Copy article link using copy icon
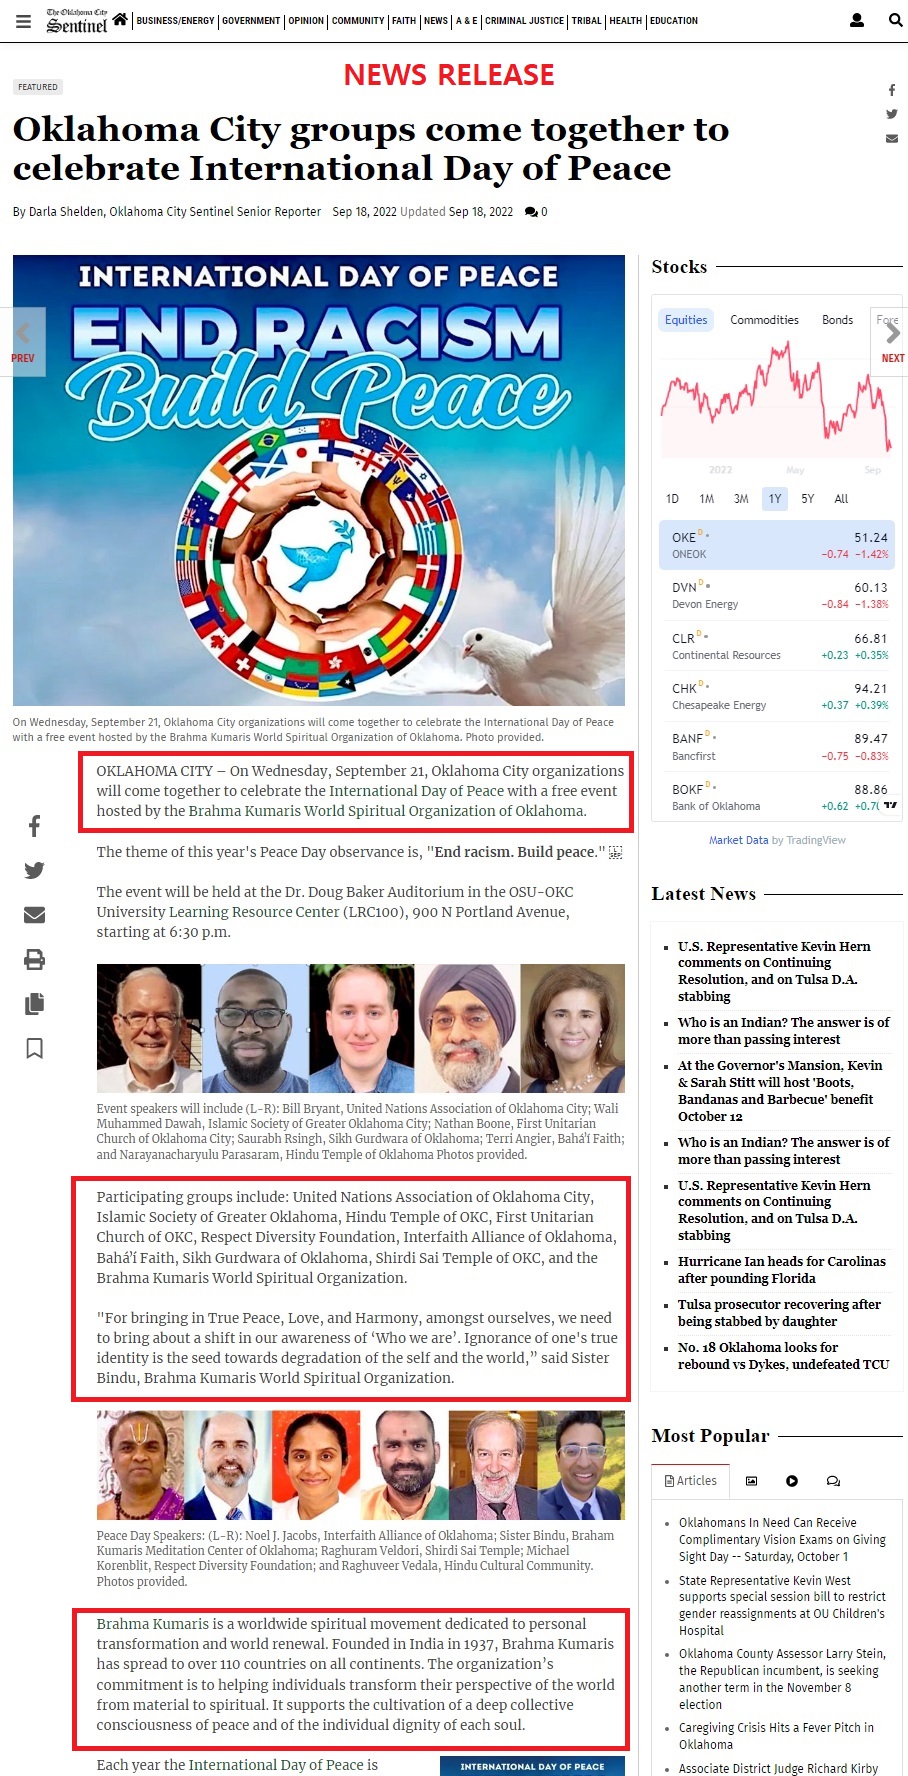Image resolution: width=908 pixels, height=1776 pixels. 34,1004
